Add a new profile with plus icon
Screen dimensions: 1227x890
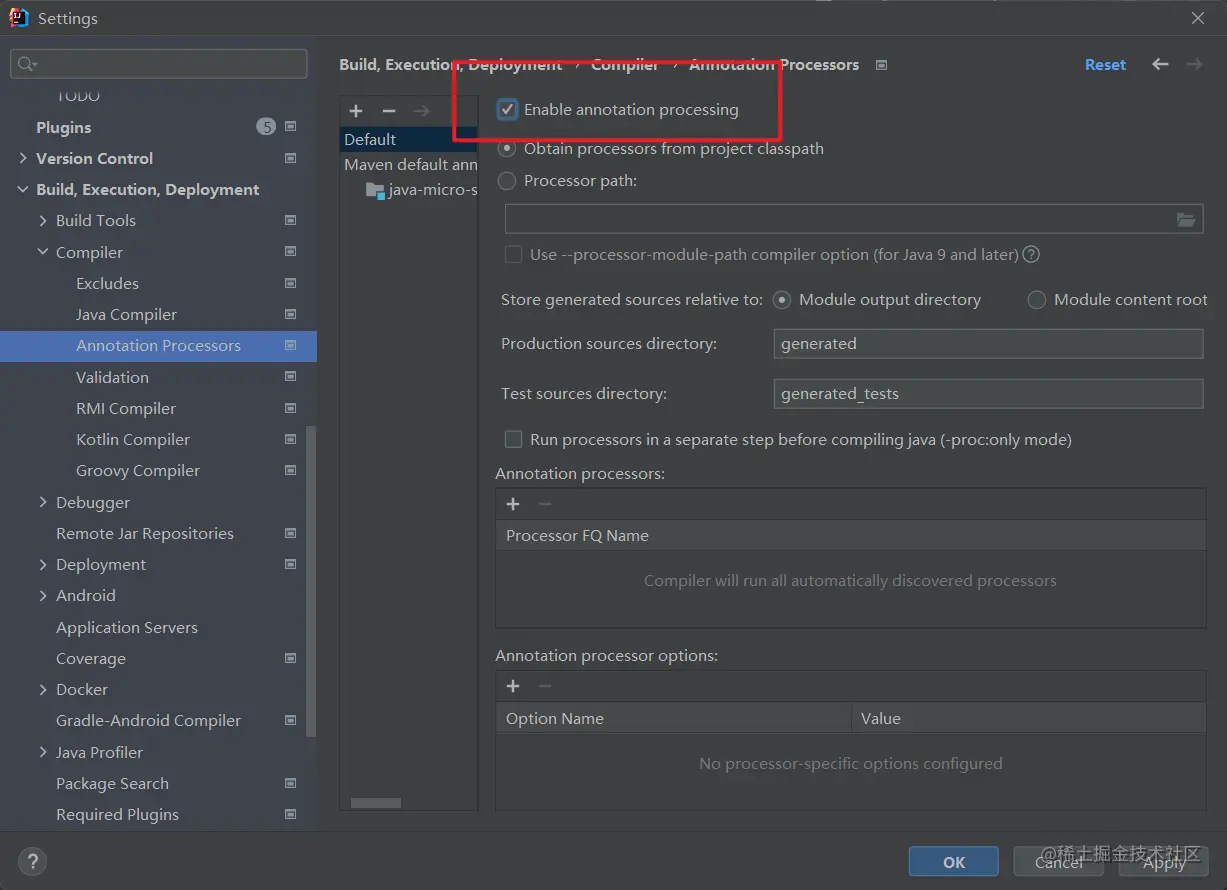tap(356, 111)
